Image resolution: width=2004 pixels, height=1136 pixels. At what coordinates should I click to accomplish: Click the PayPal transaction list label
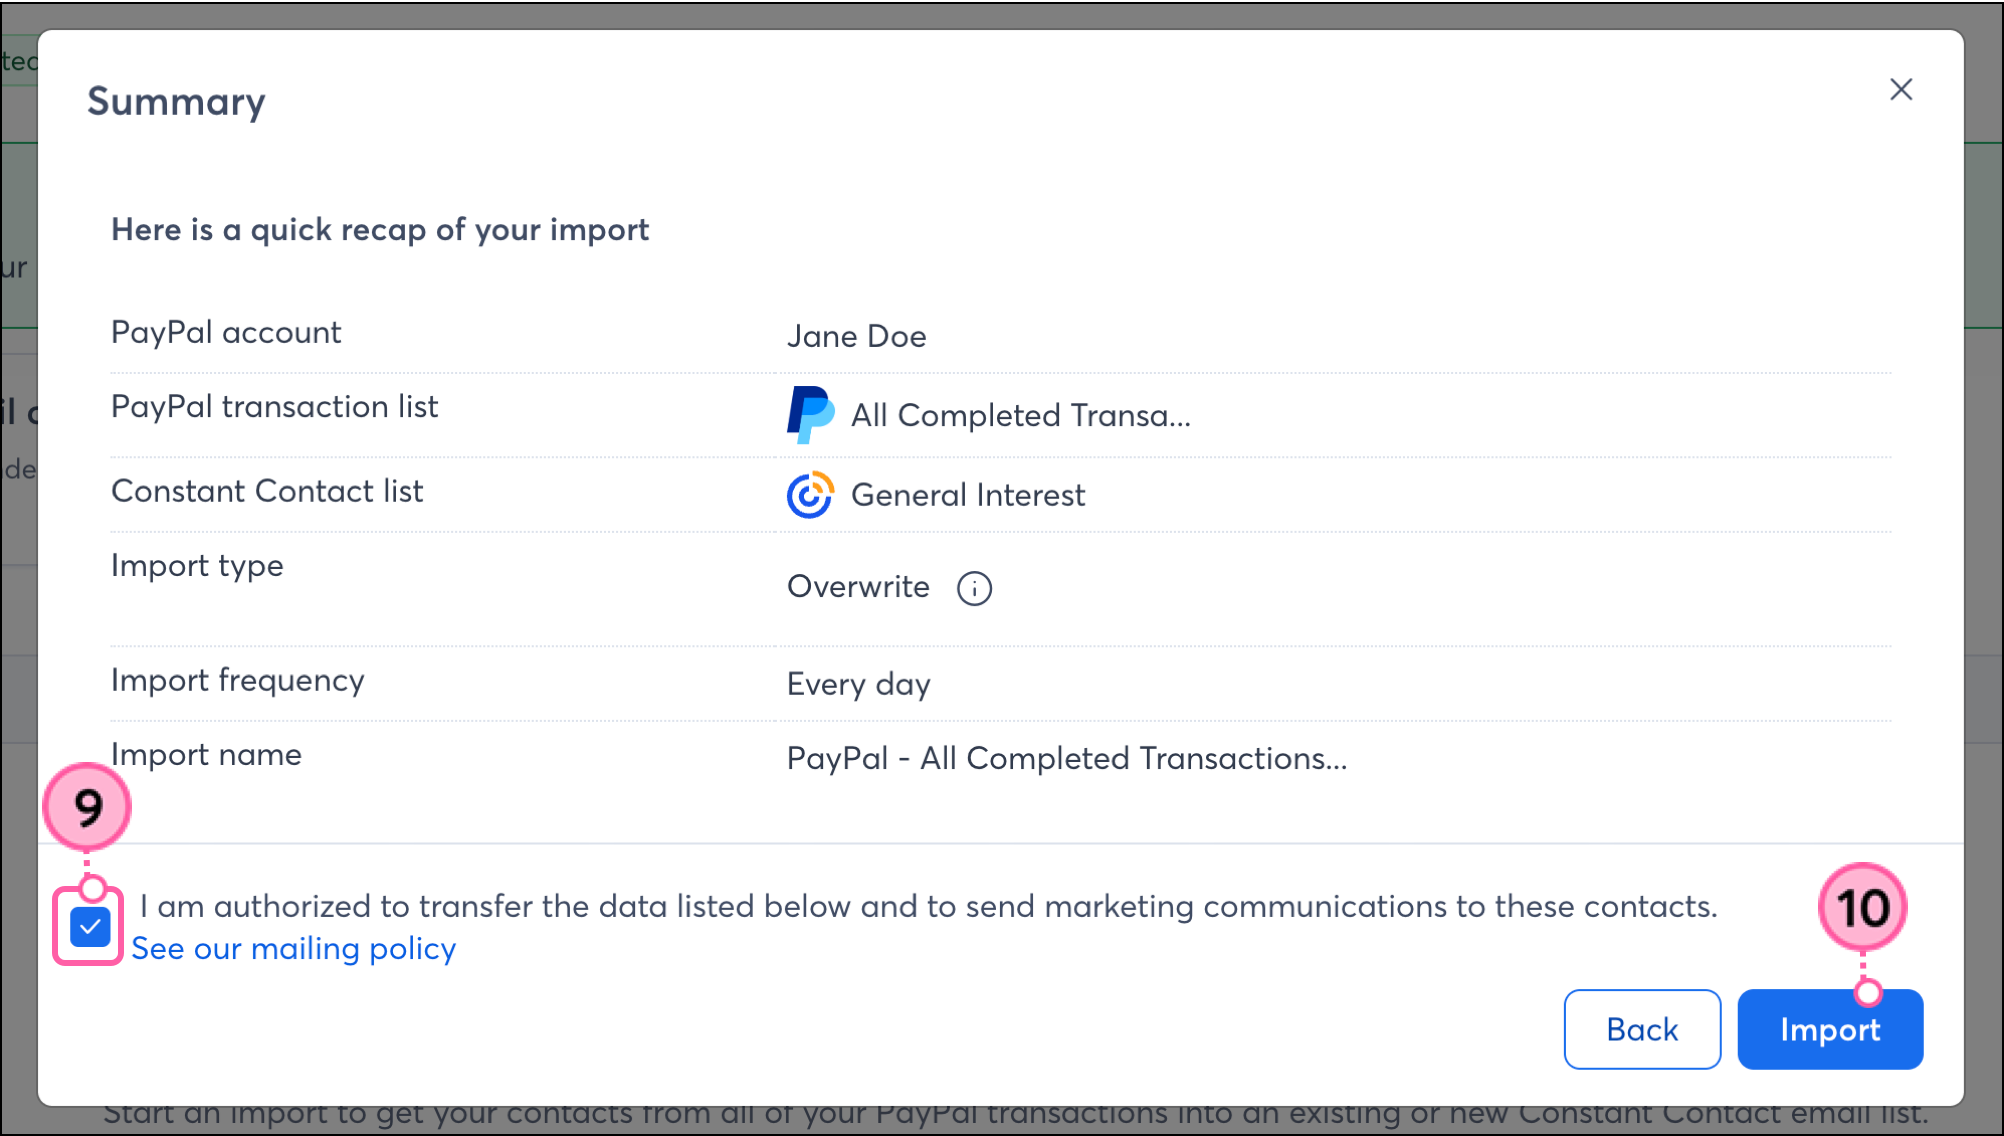pos(275,407)
